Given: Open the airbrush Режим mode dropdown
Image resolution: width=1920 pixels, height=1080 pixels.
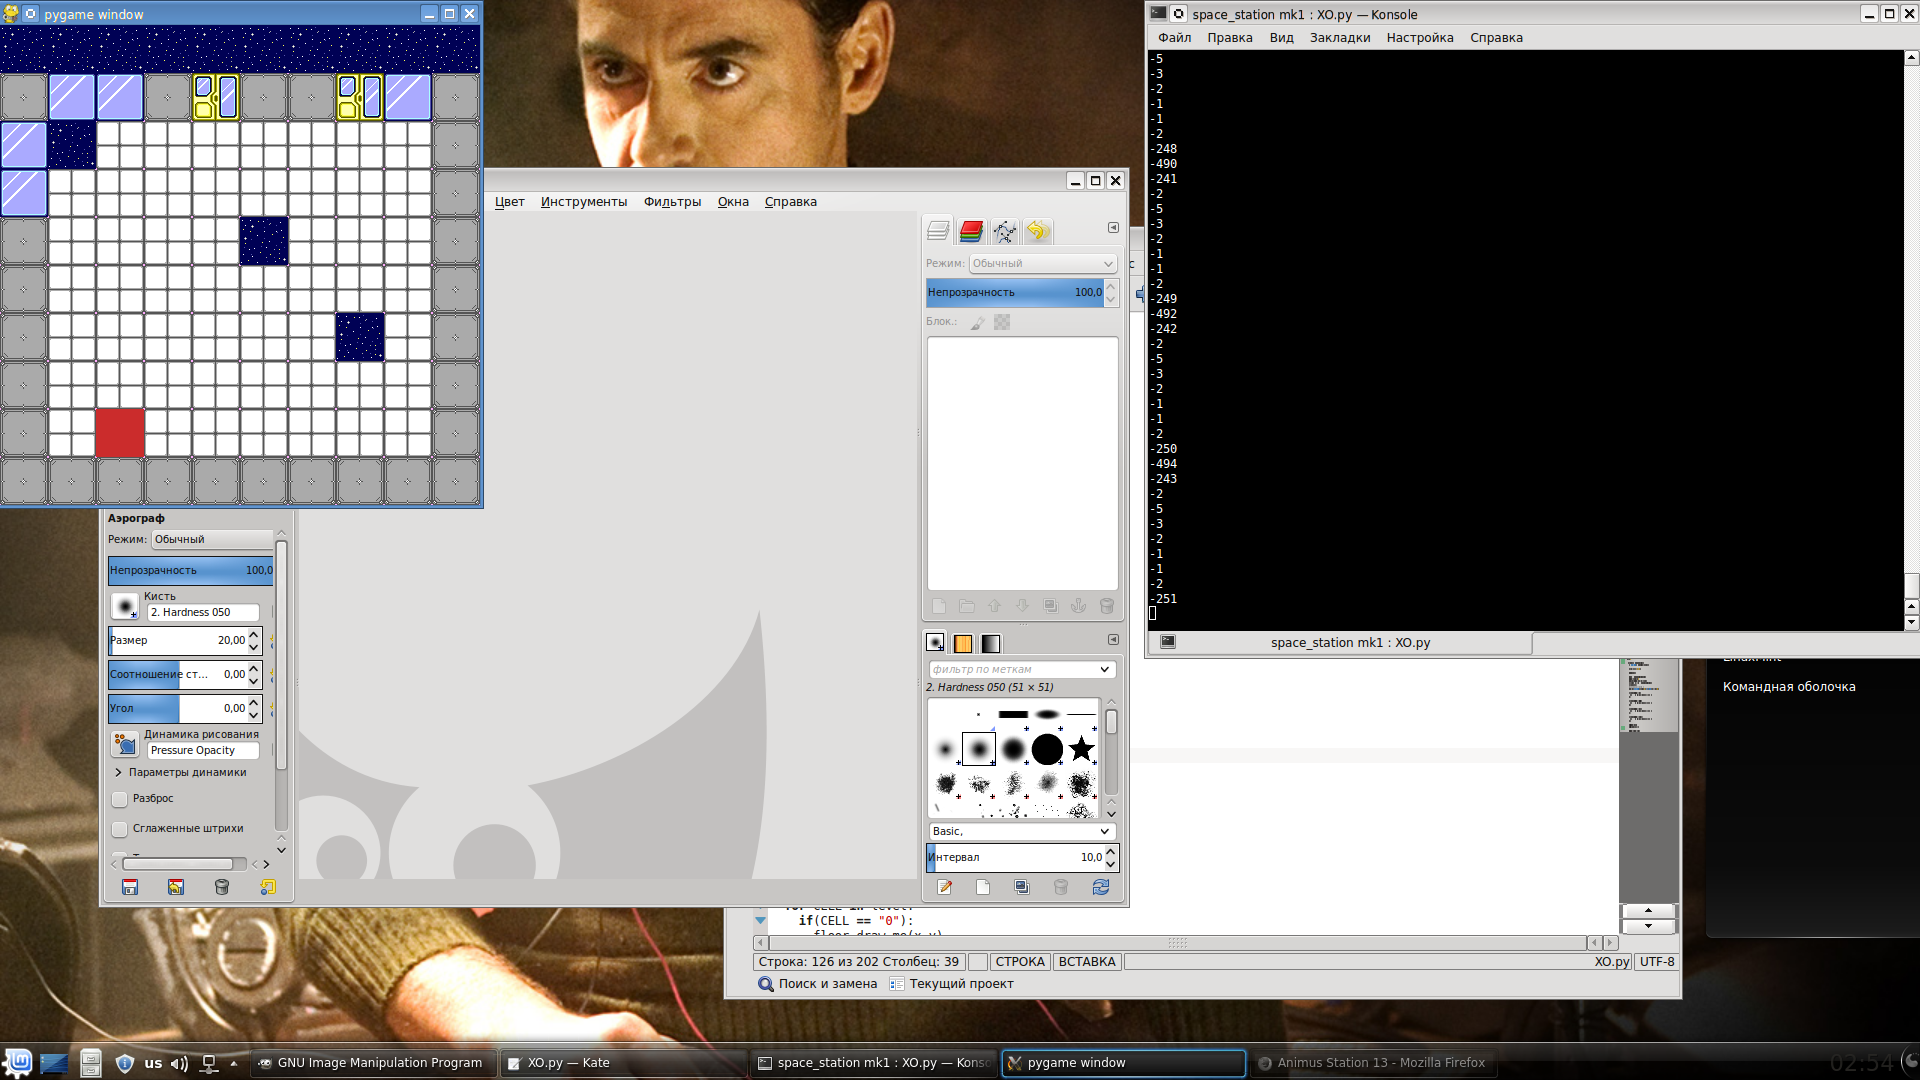Looking at the screenshot, I should (212, 539).
